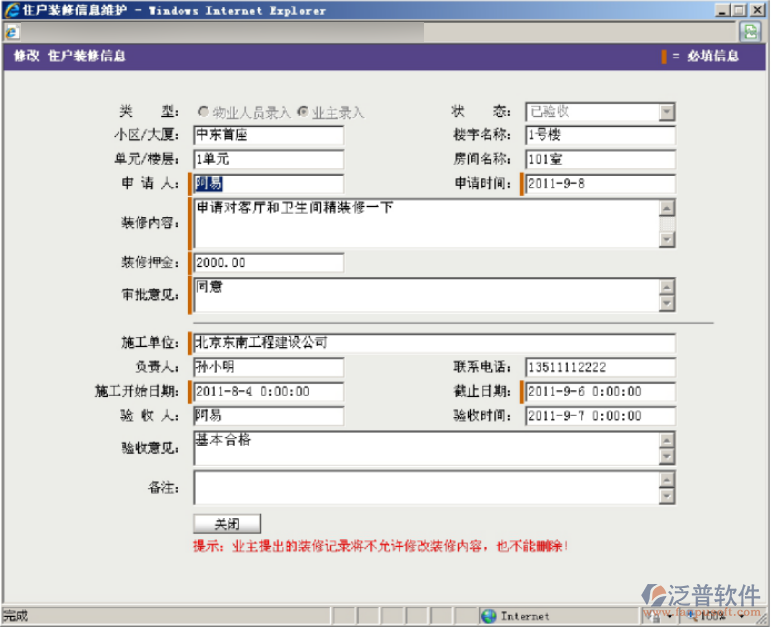
Task: Click the 备注 scrollbar down arrow
Action: click(x=666, y=496)
